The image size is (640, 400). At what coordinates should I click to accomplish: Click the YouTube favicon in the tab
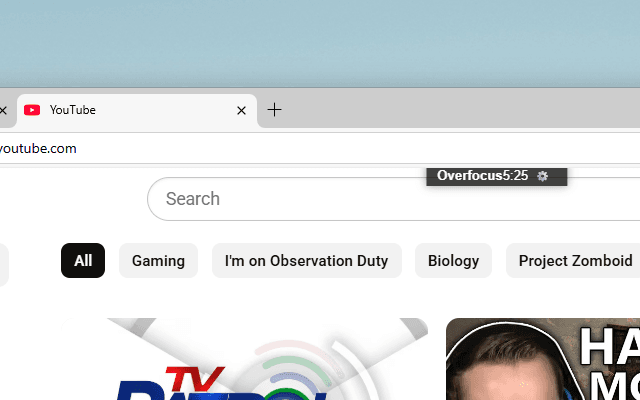(x=32, y=110)
